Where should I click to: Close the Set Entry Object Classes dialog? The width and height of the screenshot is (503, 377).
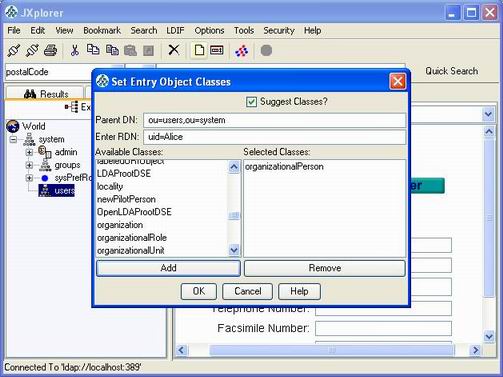click(x=398, y=81)
